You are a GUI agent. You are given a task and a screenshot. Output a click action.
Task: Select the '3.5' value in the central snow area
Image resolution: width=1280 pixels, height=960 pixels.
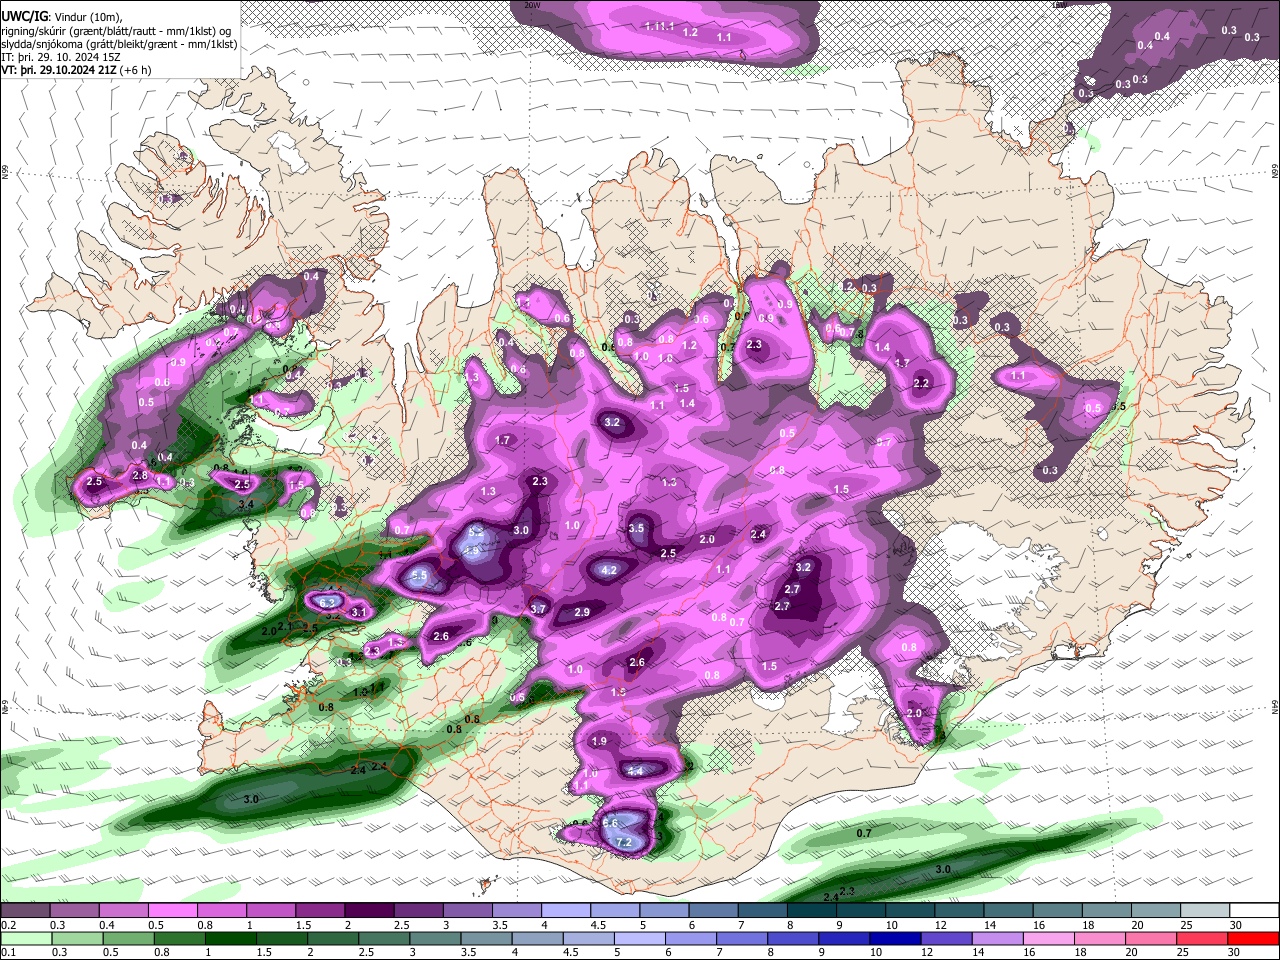point(636,528)
